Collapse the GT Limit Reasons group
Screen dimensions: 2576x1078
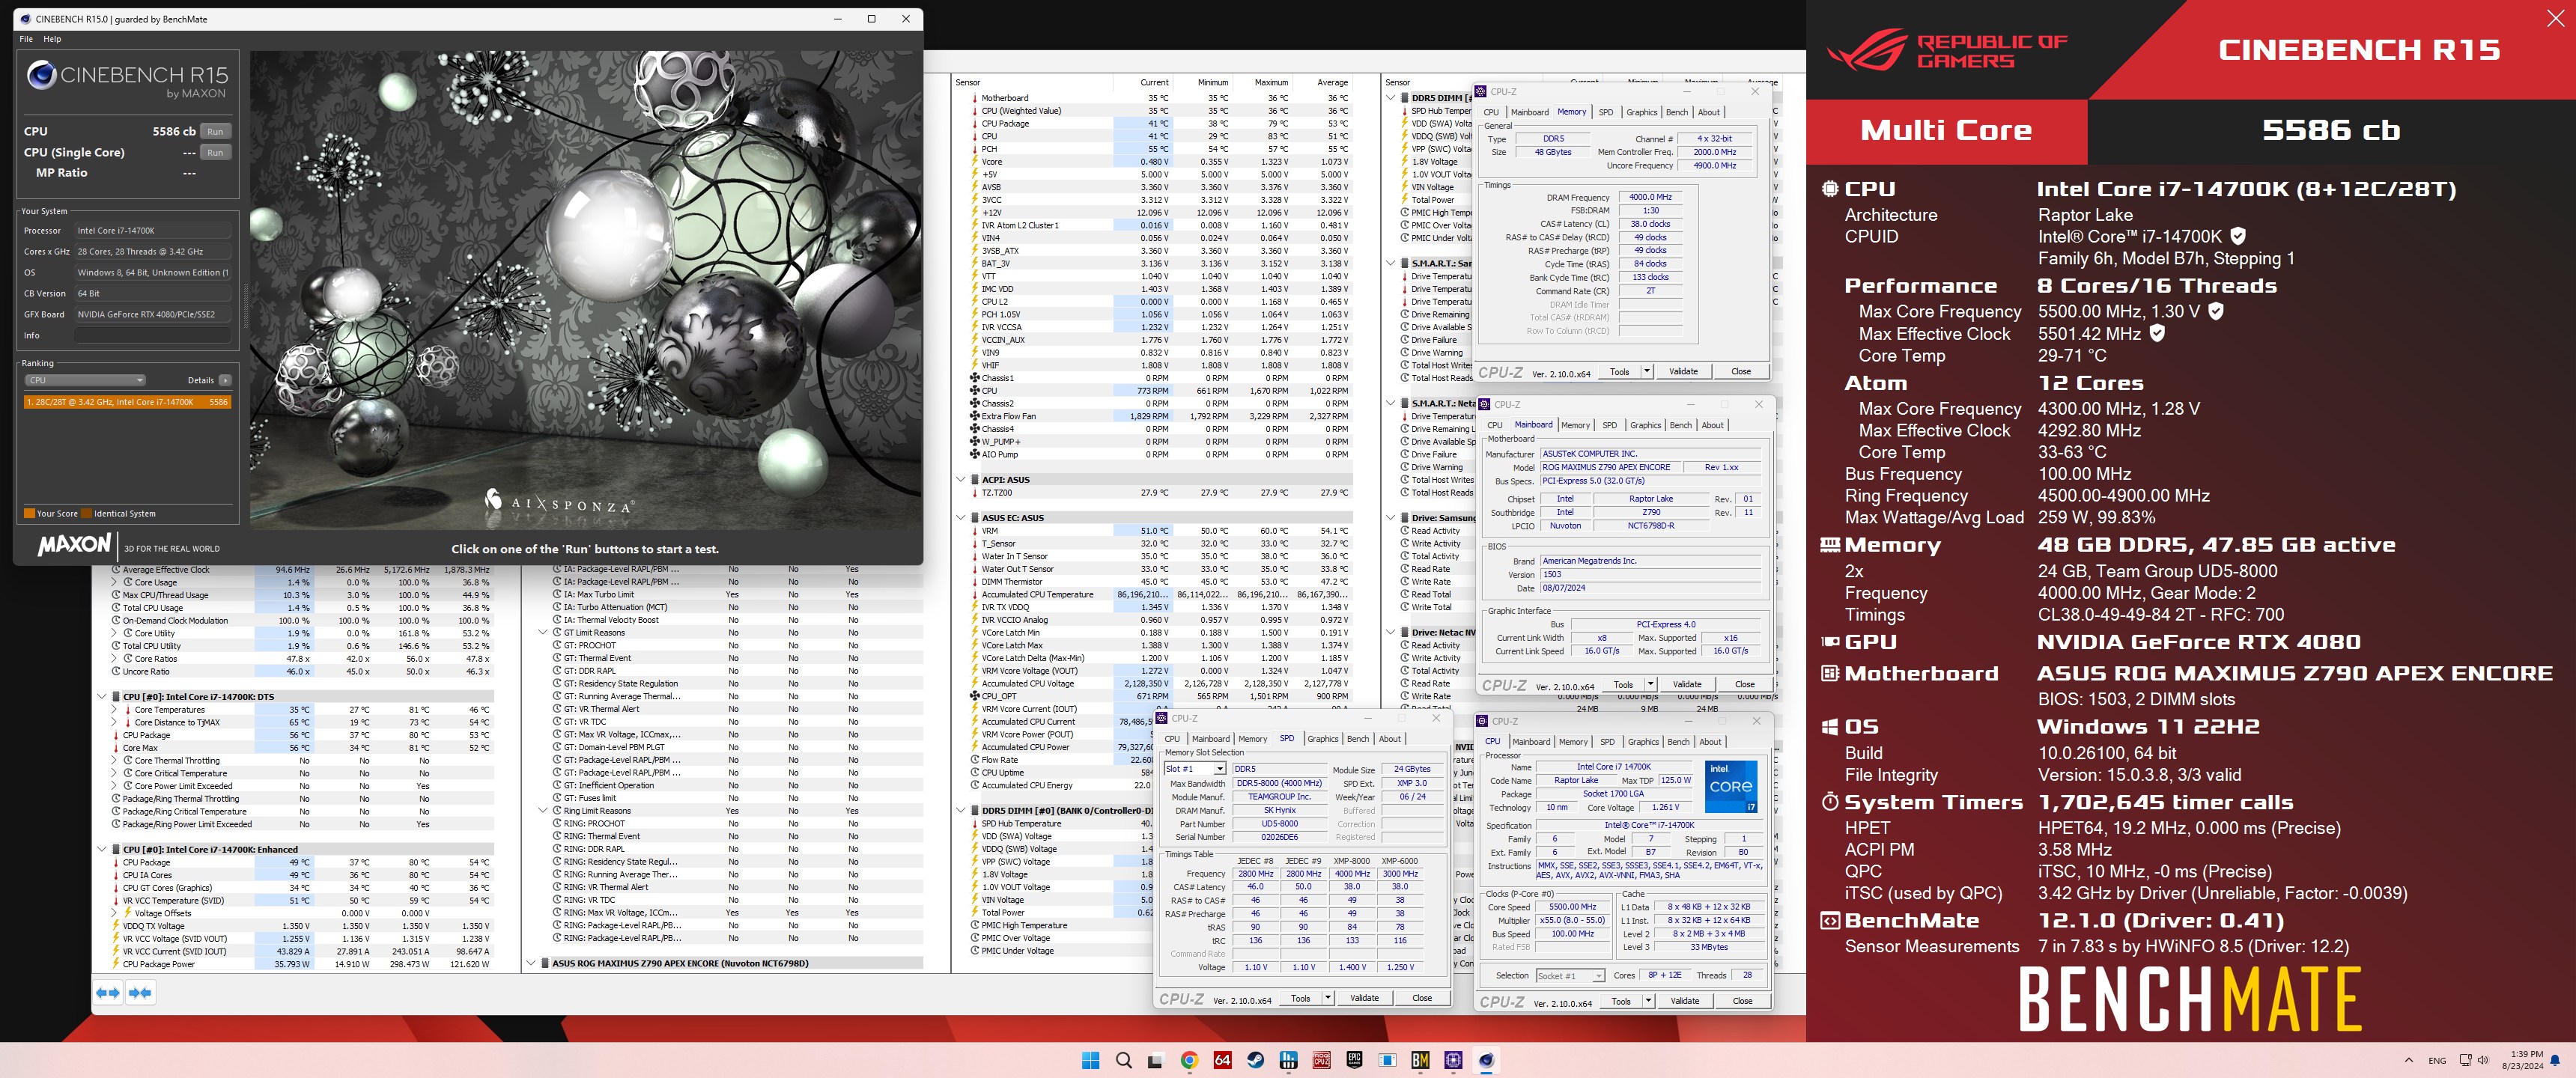pyautogui.click(x=543, y=632)
